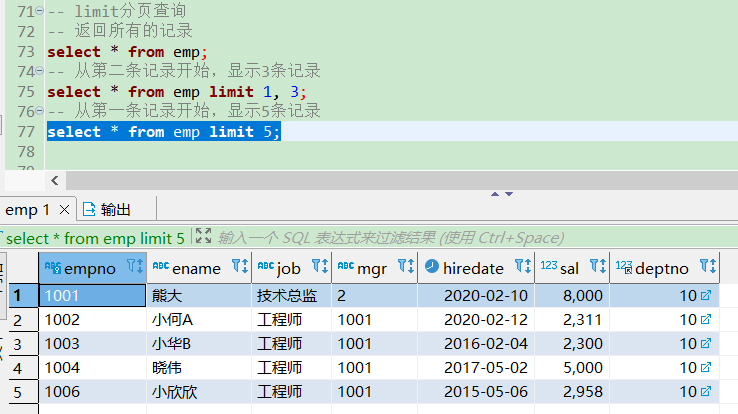This screenshot has height=414, width=738.
Task: Select cell sal 2,958
Action: (572, 392)
